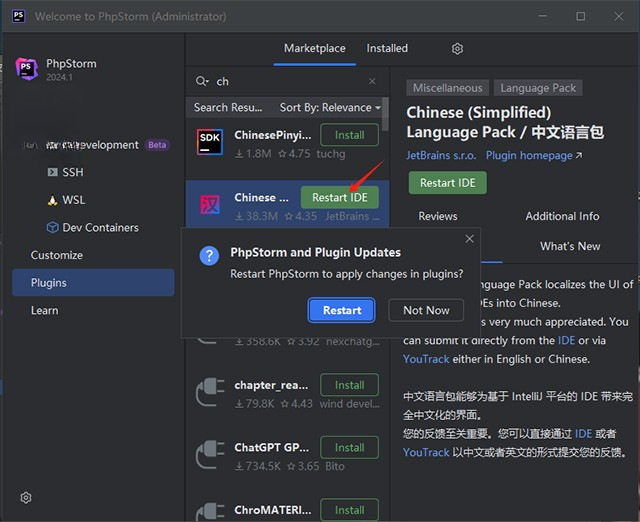Click the question mark dialog icon
This screenshot has height=522, width=640.
click(x=209, y=256)
